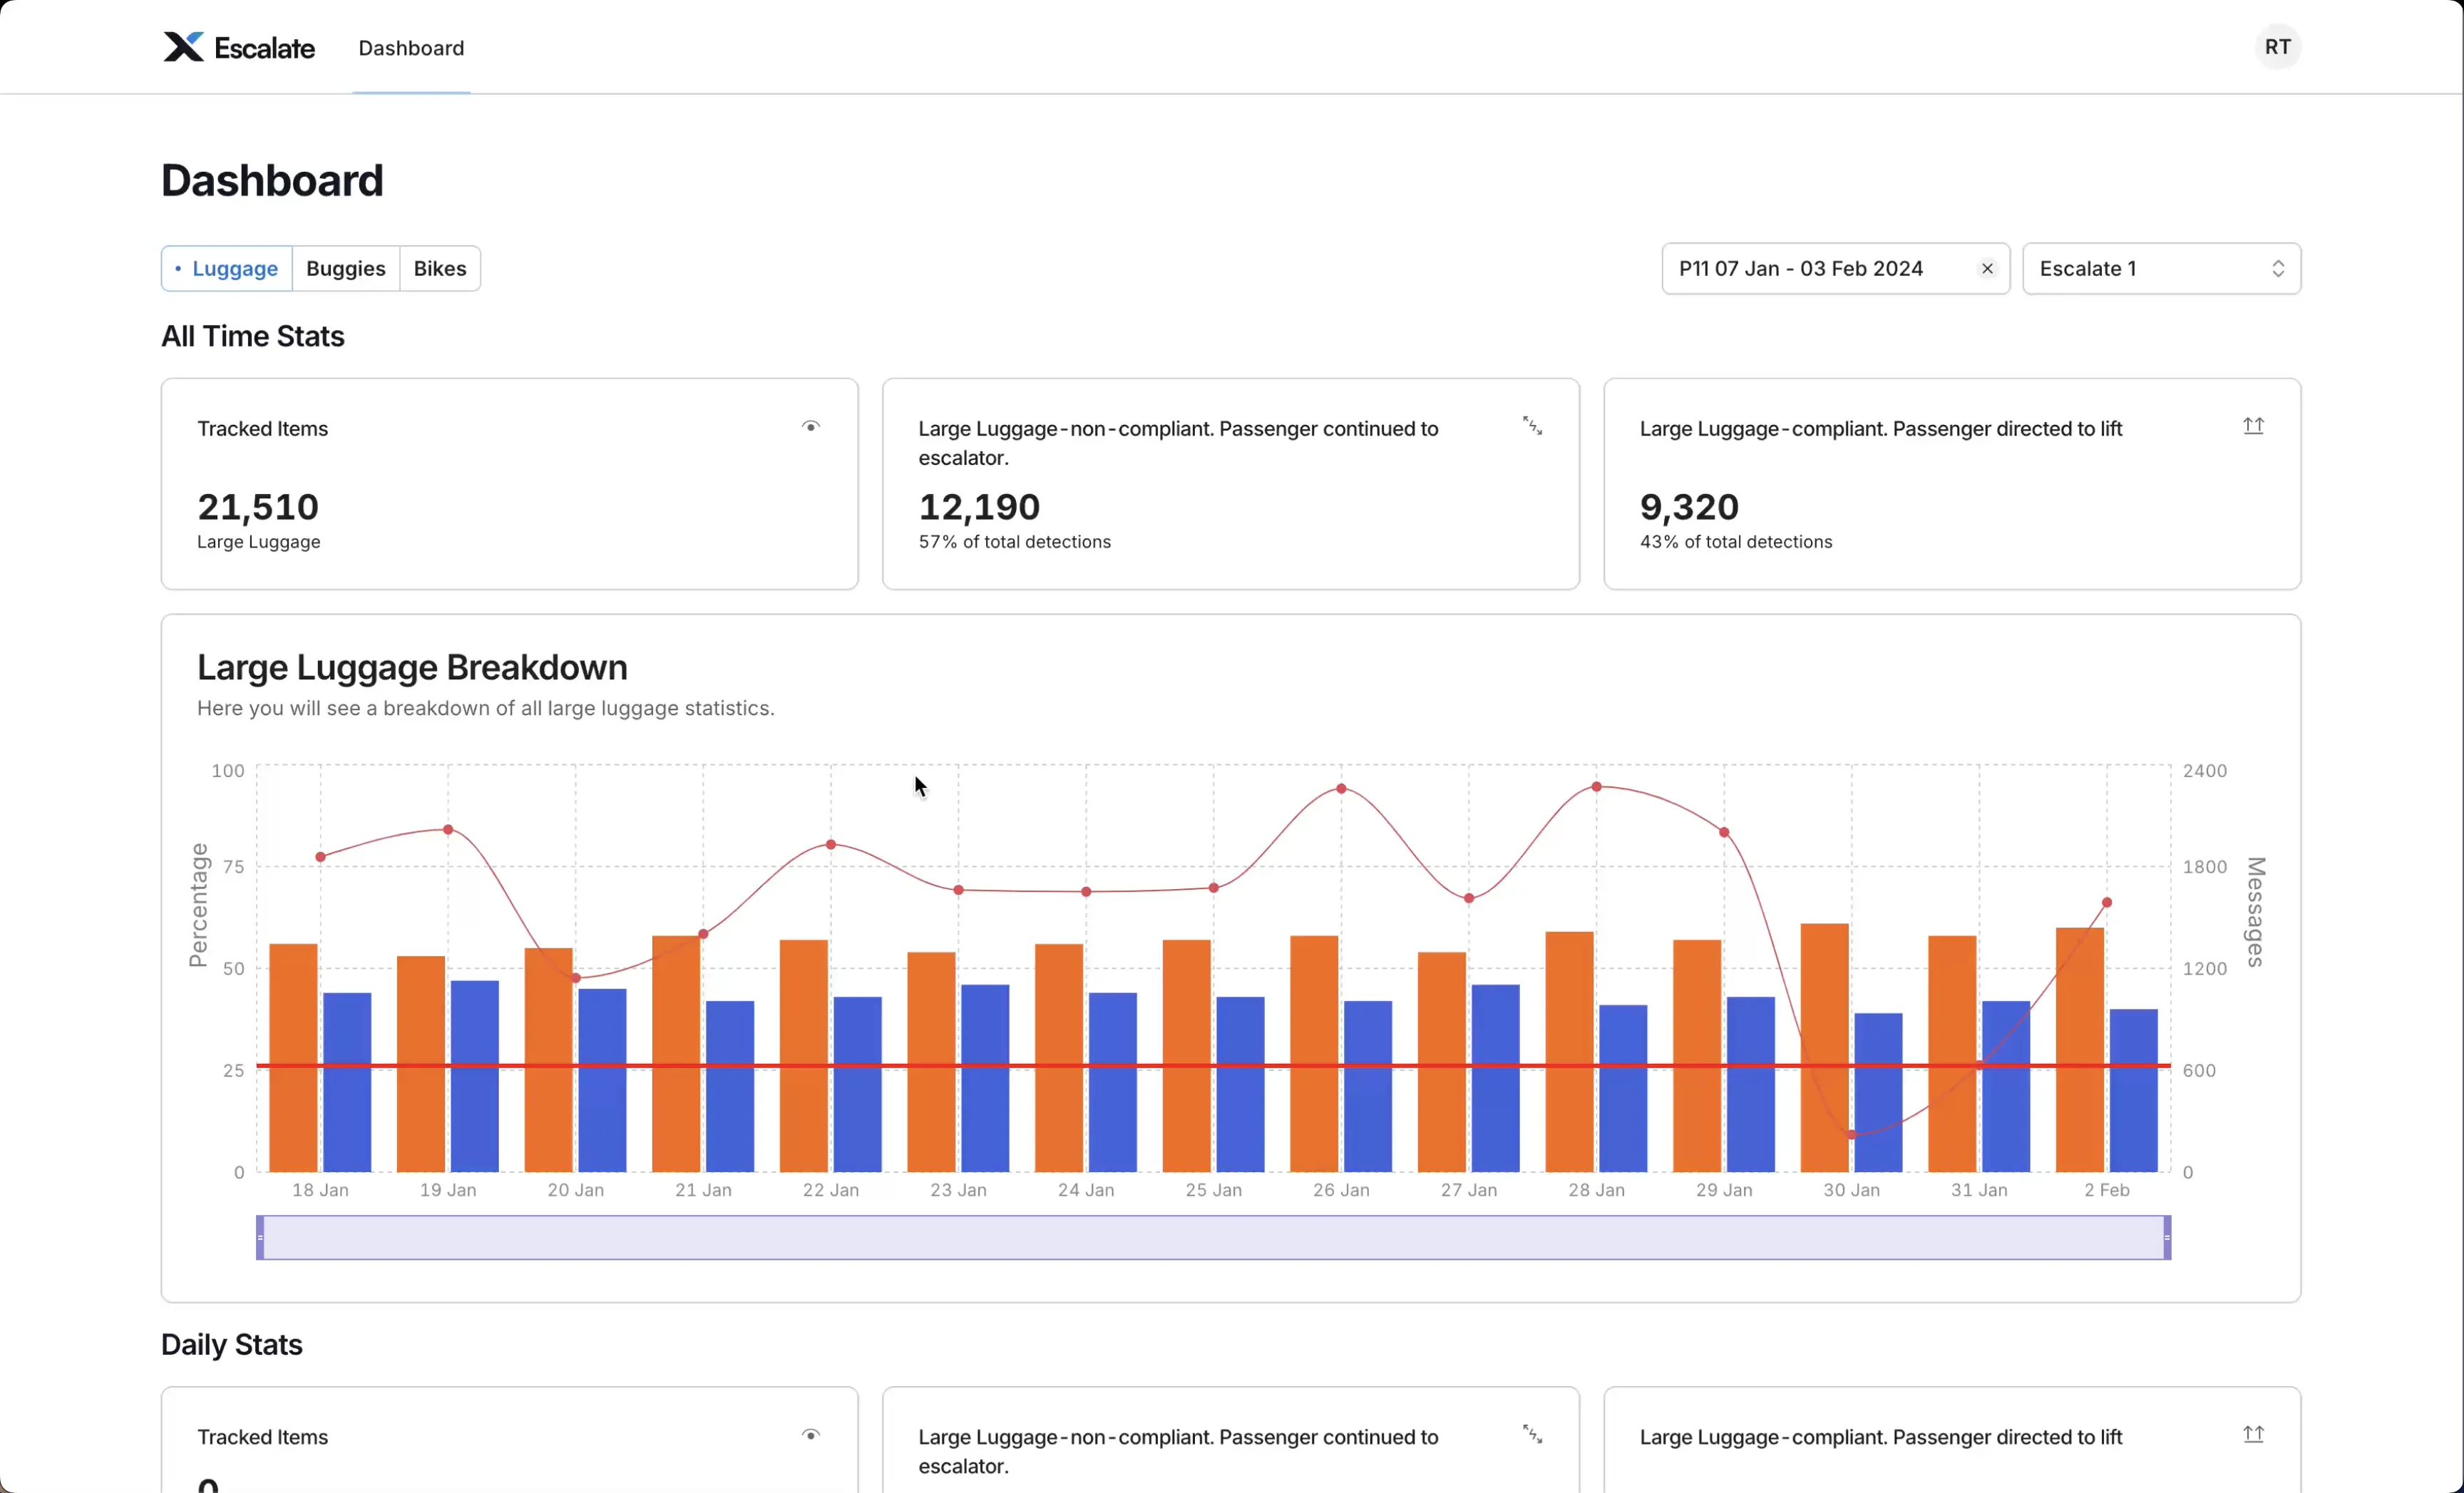Click left handle of chart range slider
The image size is (2464, 1493).
(x=260, y=1238)
